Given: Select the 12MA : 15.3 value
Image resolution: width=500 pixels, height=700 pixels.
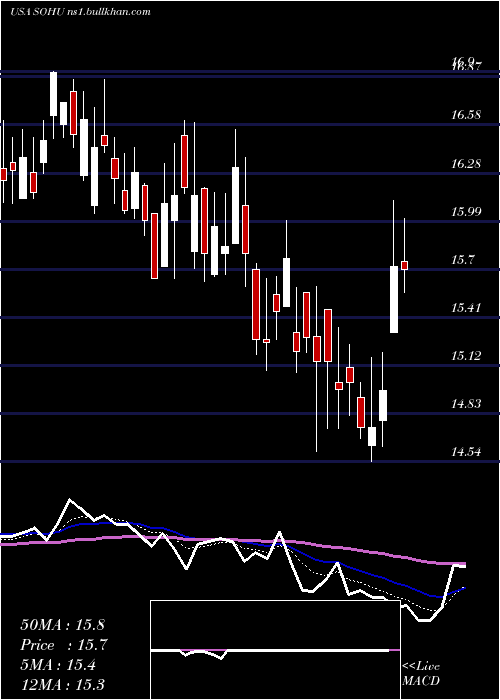Looking at the screenshot, I should click(64, 684).
